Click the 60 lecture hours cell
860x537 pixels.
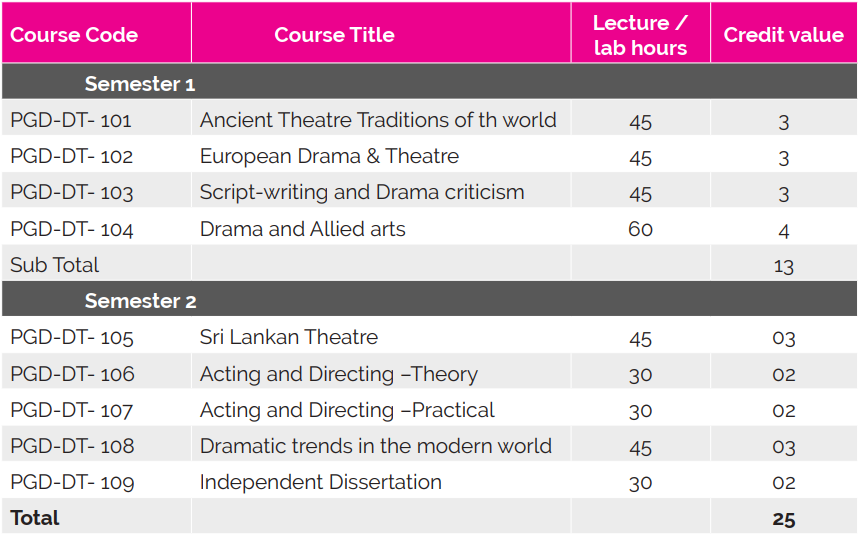(x=640, y=229)
